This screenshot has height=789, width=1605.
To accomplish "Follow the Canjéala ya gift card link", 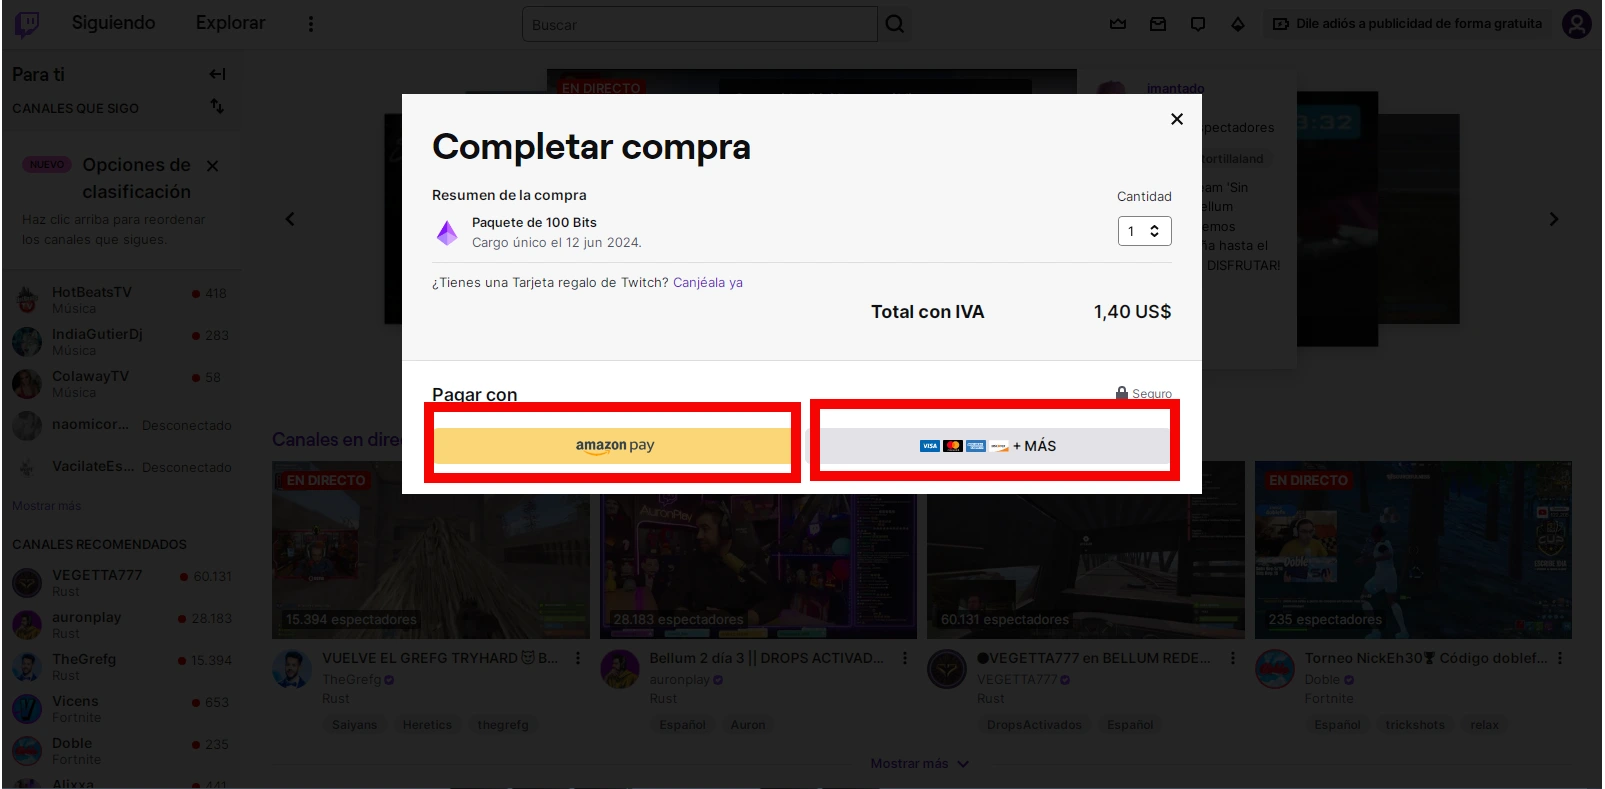I will coord(708,283).
